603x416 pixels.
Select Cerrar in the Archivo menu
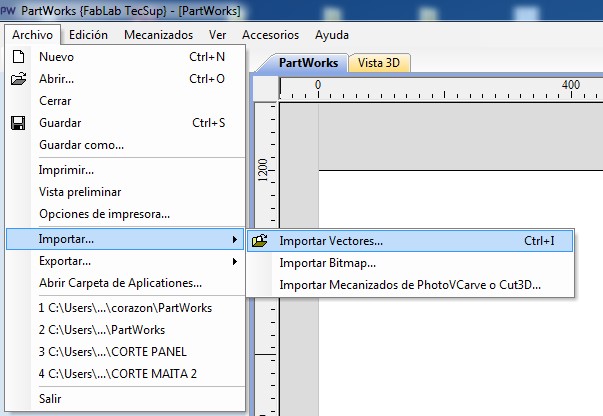point(125,101)
